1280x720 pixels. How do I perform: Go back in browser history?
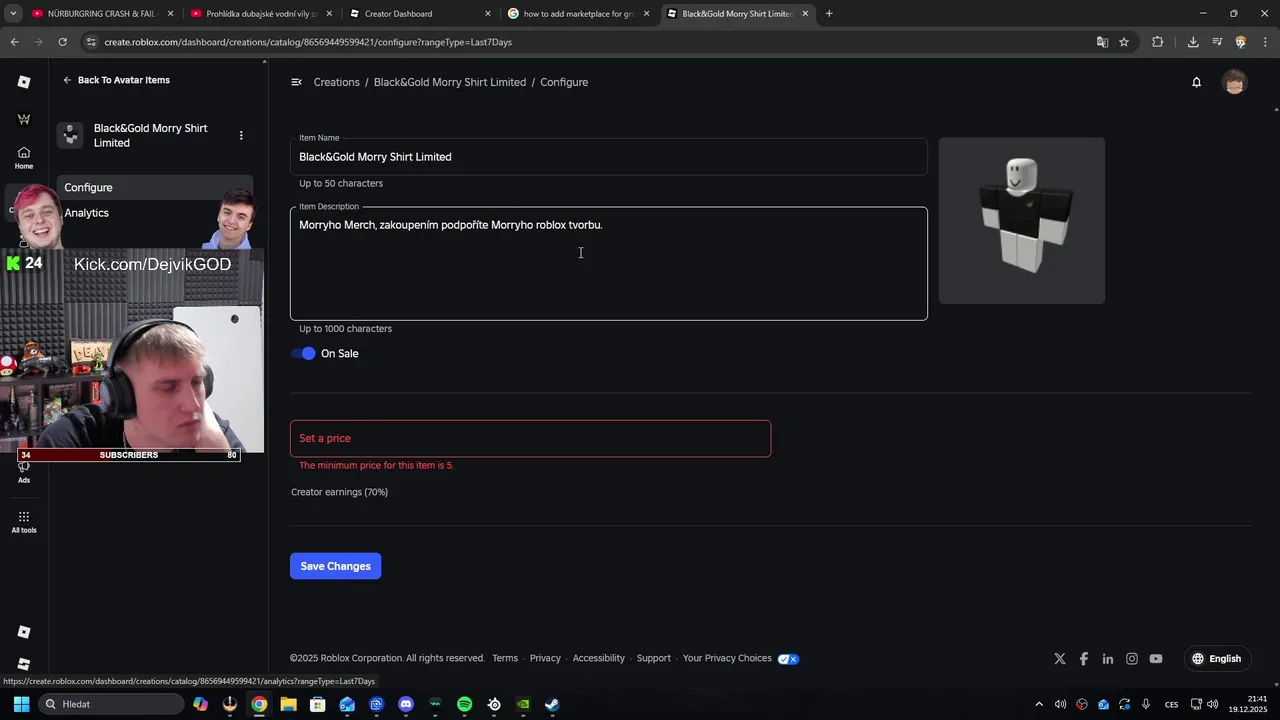point(14,42)
